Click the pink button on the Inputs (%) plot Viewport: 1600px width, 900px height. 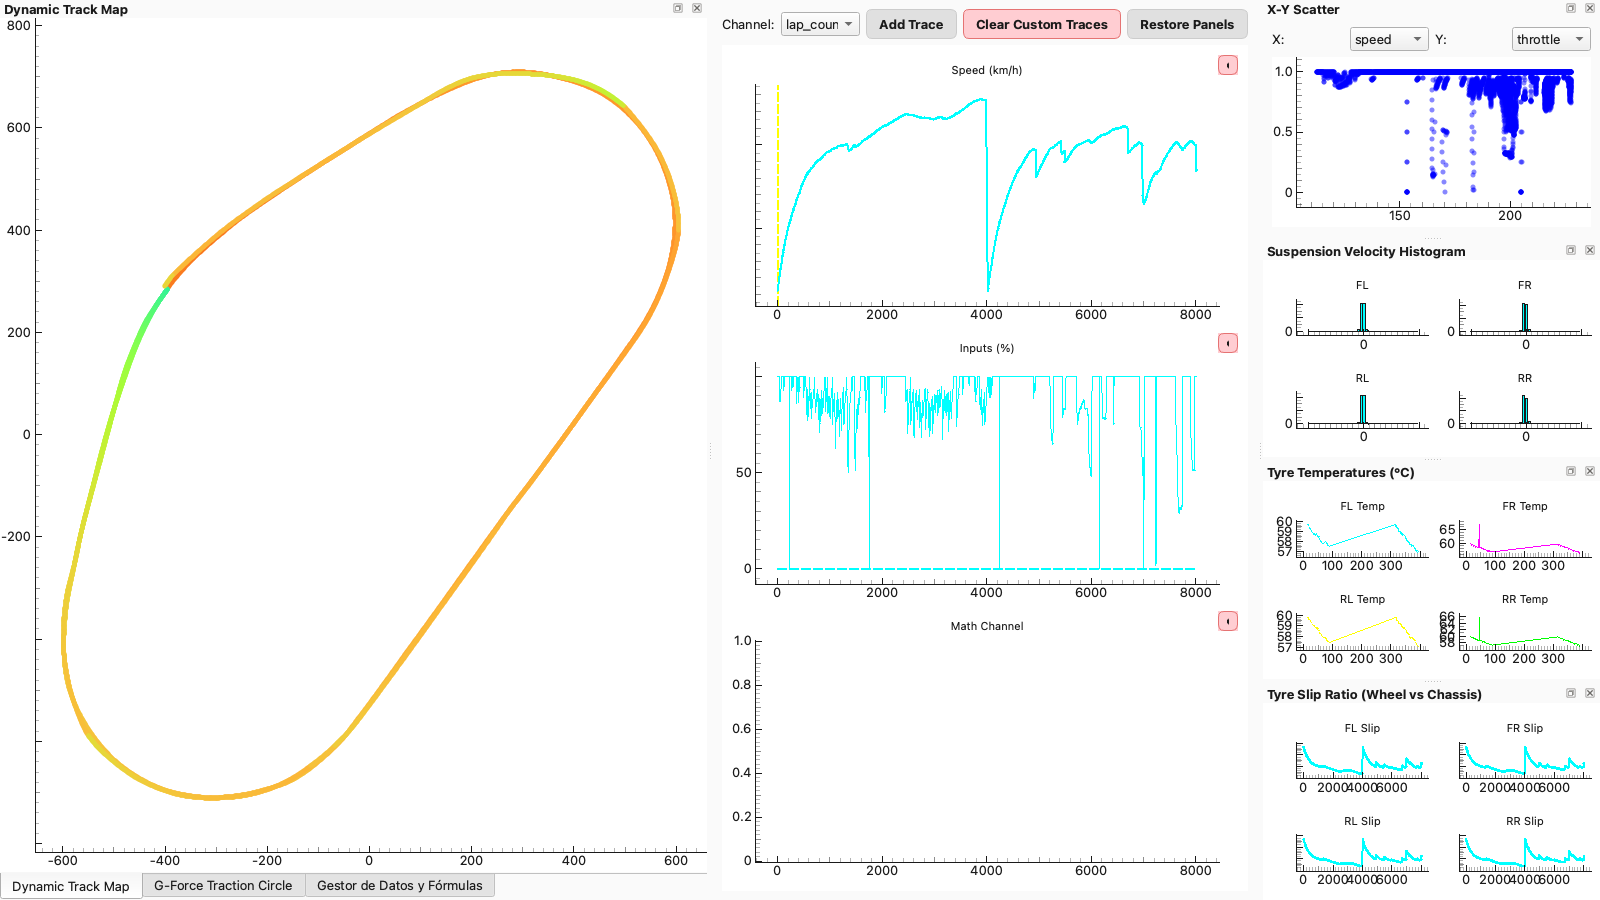point(1228,343)
